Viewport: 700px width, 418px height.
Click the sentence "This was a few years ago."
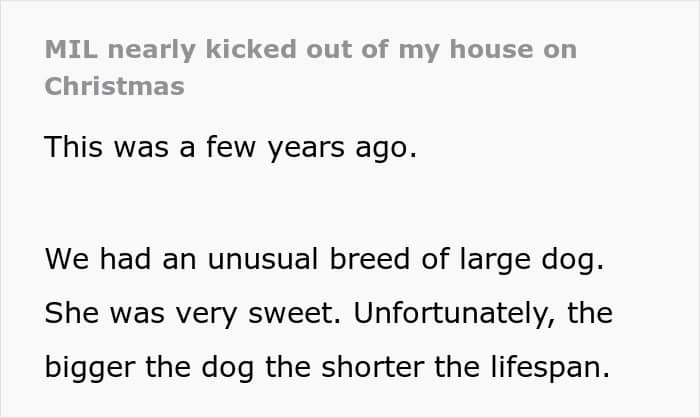click(x=229, y=148)
